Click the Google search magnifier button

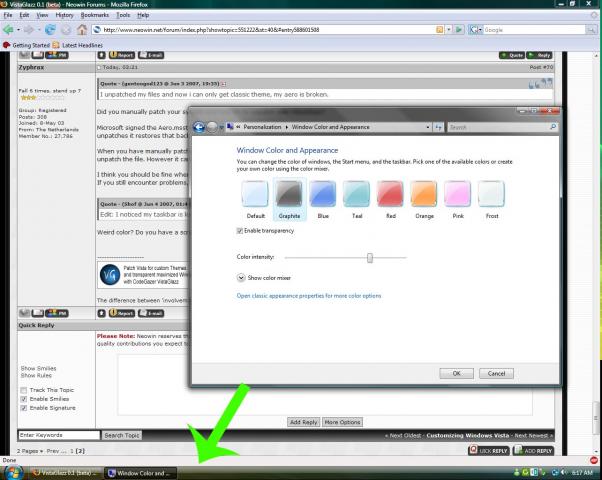pos(591,30)
